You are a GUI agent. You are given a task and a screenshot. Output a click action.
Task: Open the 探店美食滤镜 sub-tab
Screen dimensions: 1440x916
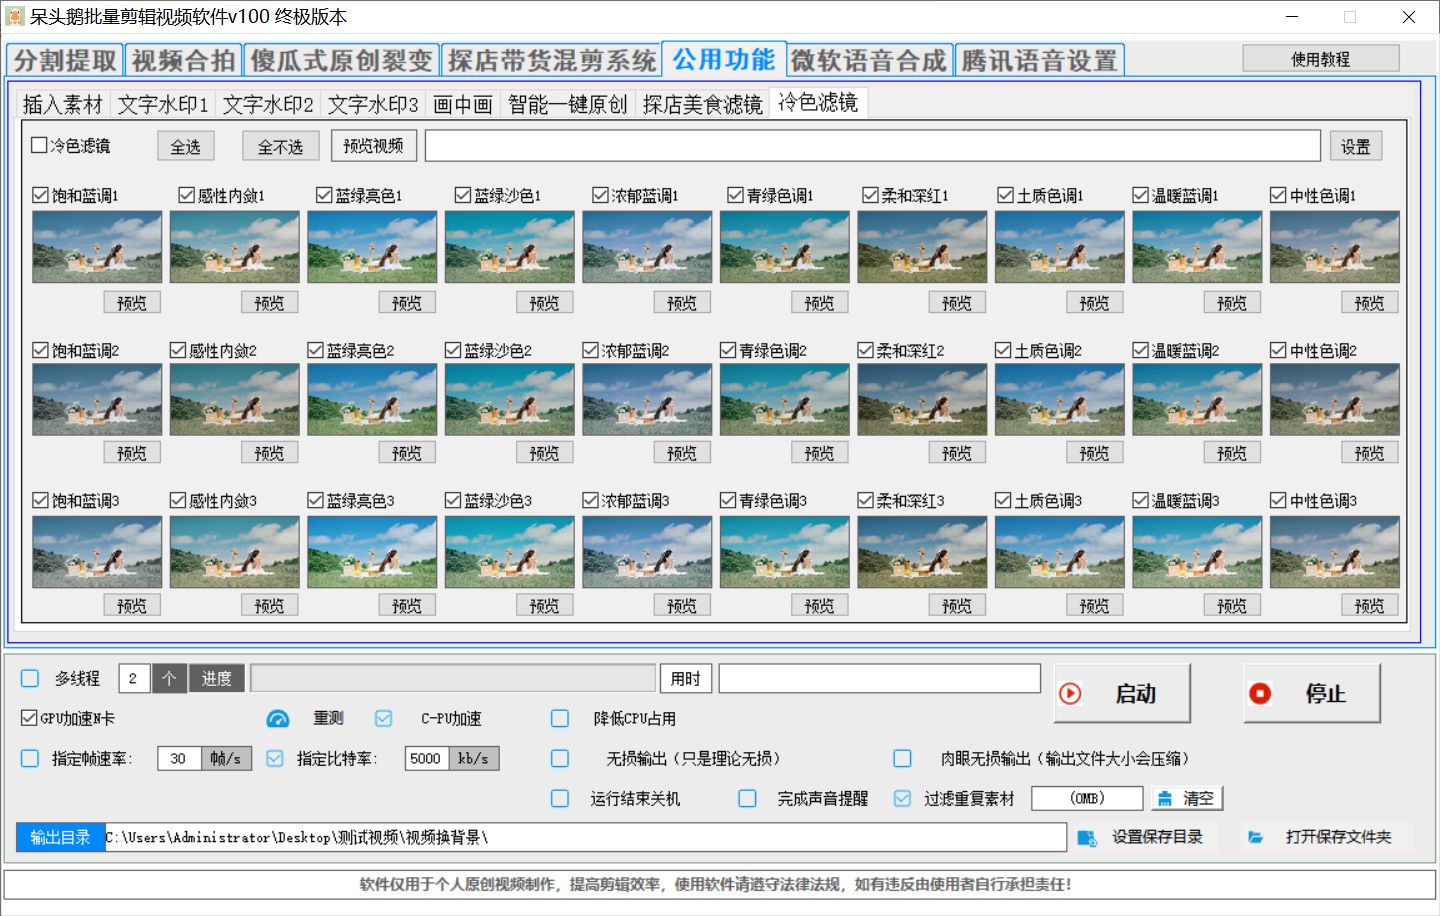(x=702, y=104)
